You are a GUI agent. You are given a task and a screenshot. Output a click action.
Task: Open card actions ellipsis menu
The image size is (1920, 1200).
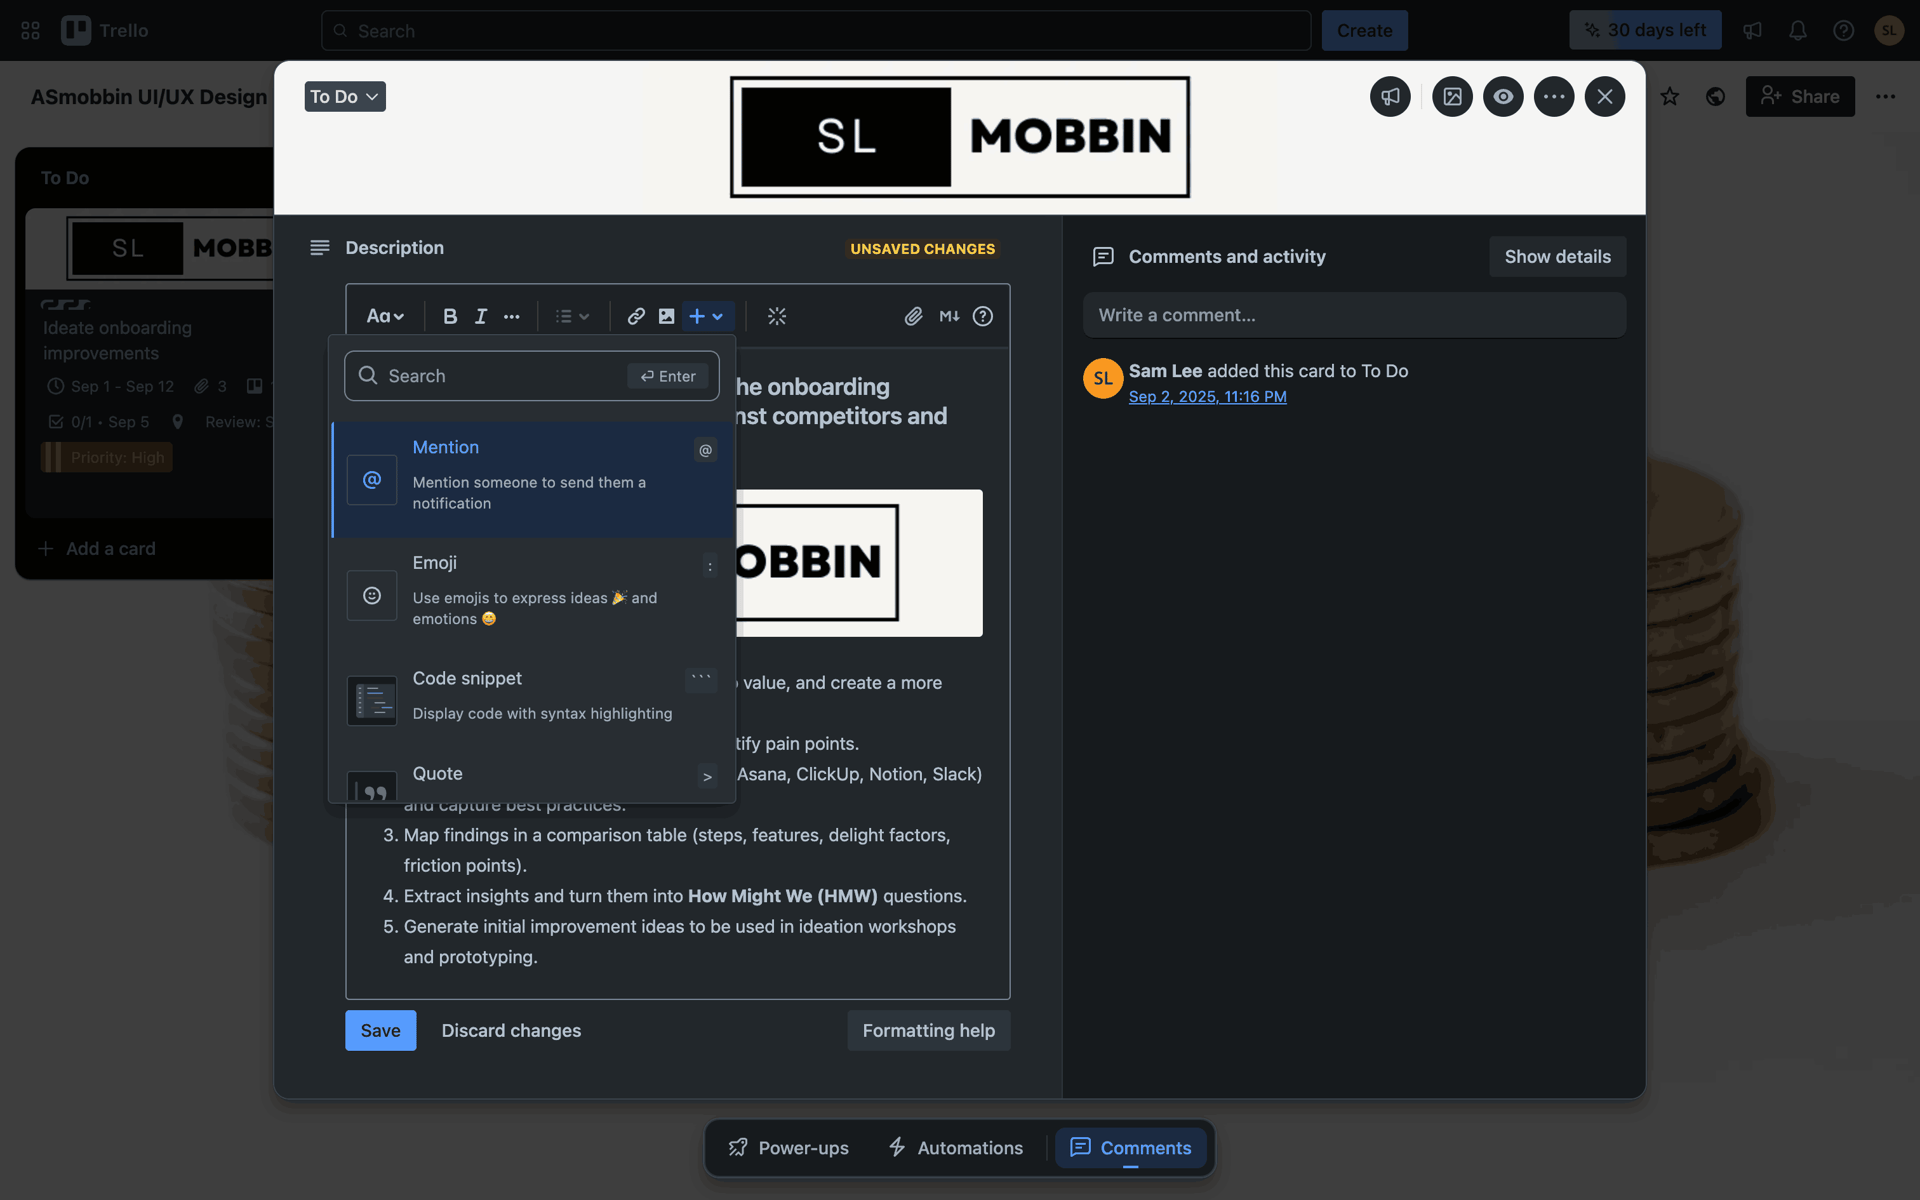1554,96
